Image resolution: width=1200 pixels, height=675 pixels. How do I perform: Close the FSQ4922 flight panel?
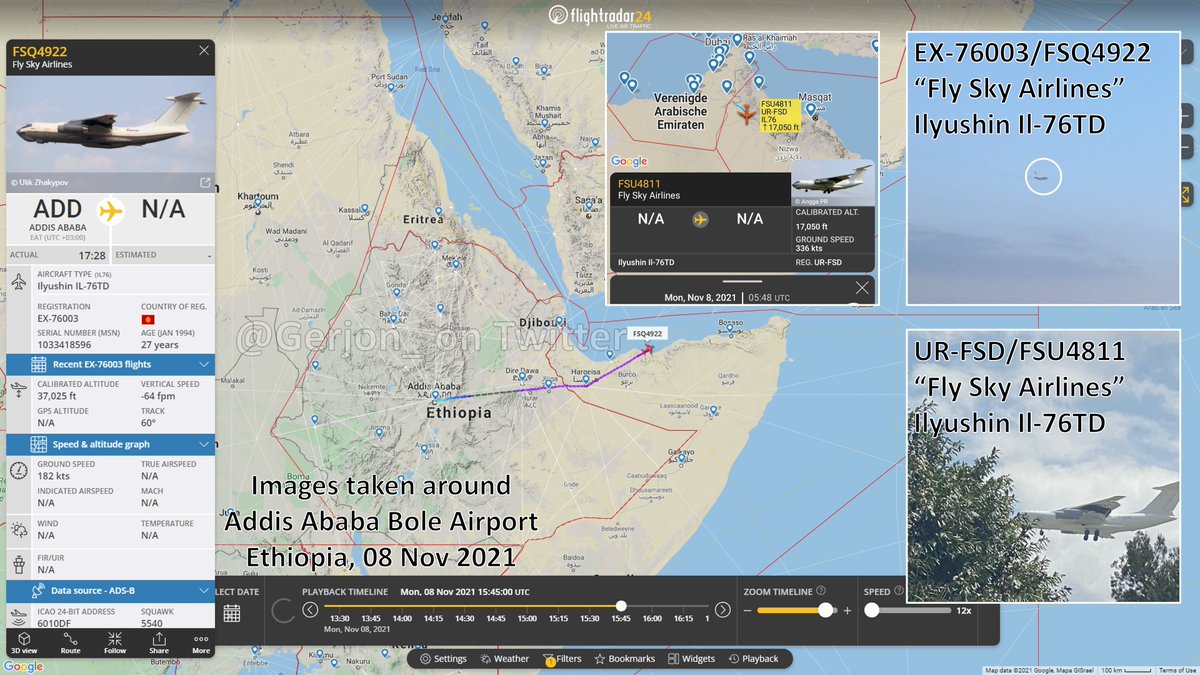click(204, 50)
